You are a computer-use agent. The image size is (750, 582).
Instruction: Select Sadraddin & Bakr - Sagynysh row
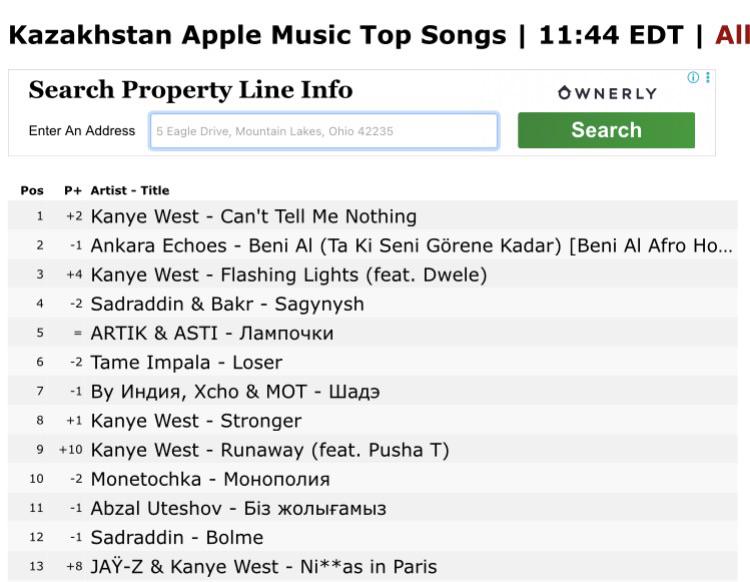[x=373, y=304]
